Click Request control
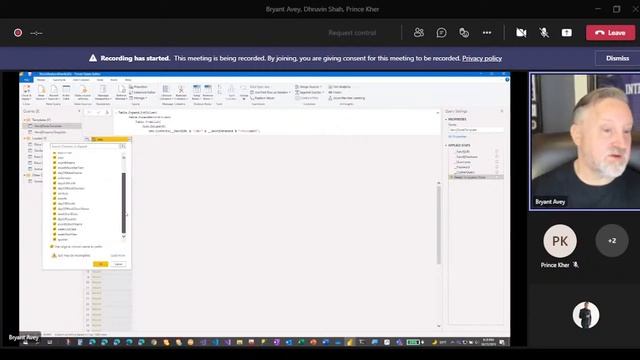The width and height of the screenshot is (640, 360). (x=352, y=33)
